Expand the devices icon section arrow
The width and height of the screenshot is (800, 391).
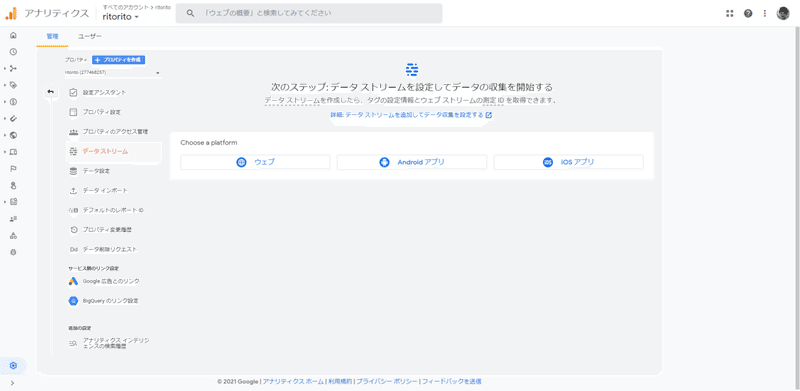click(x=5, y=152)
